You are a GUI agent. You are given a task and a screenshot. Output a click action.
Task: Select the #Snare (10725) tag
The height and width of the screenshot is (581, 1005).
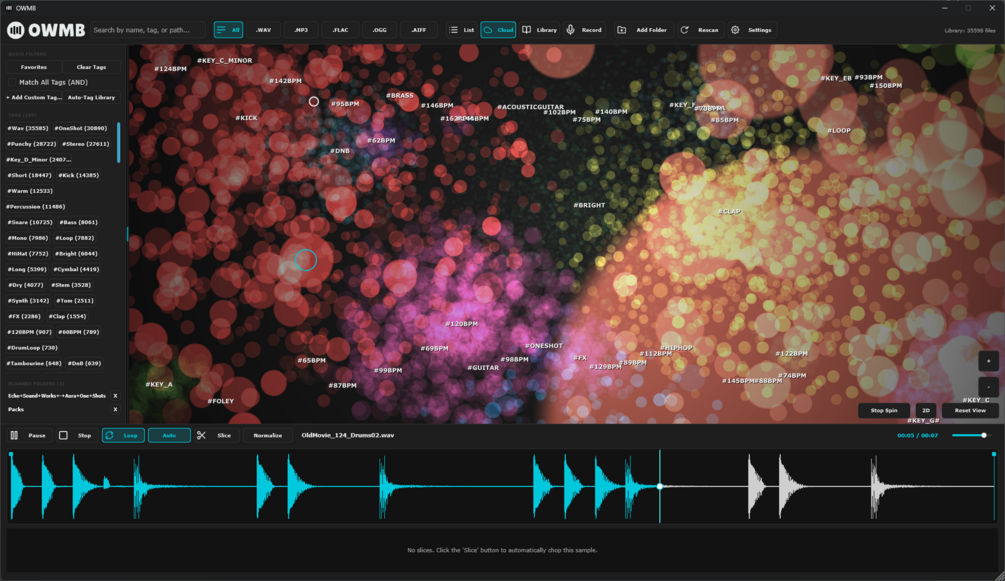pos(30,222)
